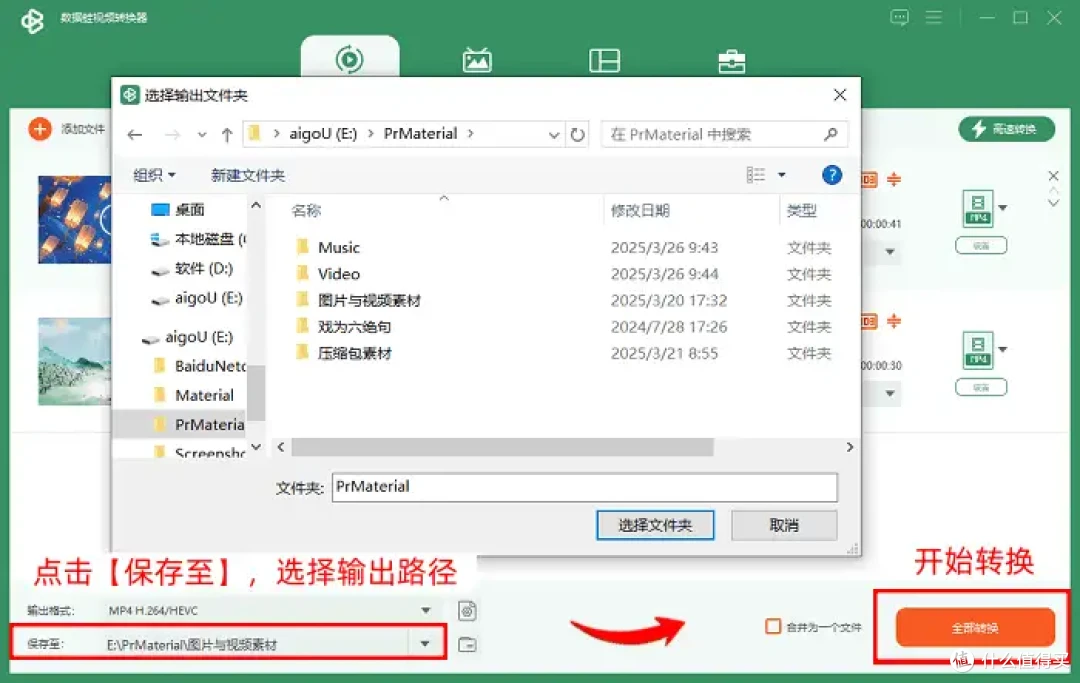Open the hamburger menu in title bar
1080x683 pixels.
[x=934, y=17]
